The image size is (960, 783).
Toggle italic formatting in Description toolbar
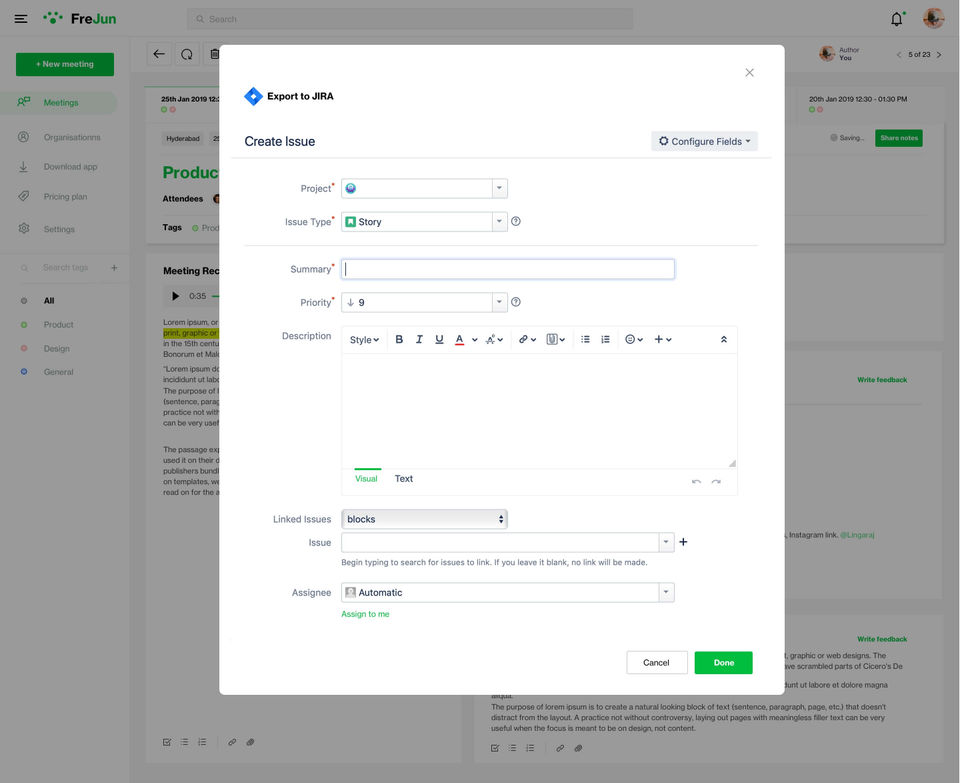(x=419, y=339)
